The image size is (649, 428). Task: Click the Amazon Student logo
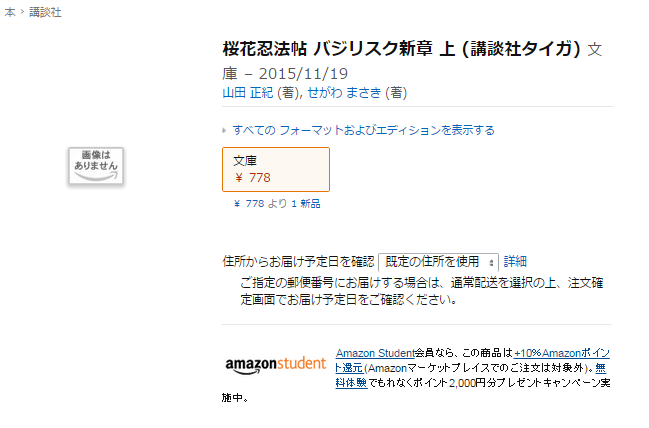click(x=275, y=364)
